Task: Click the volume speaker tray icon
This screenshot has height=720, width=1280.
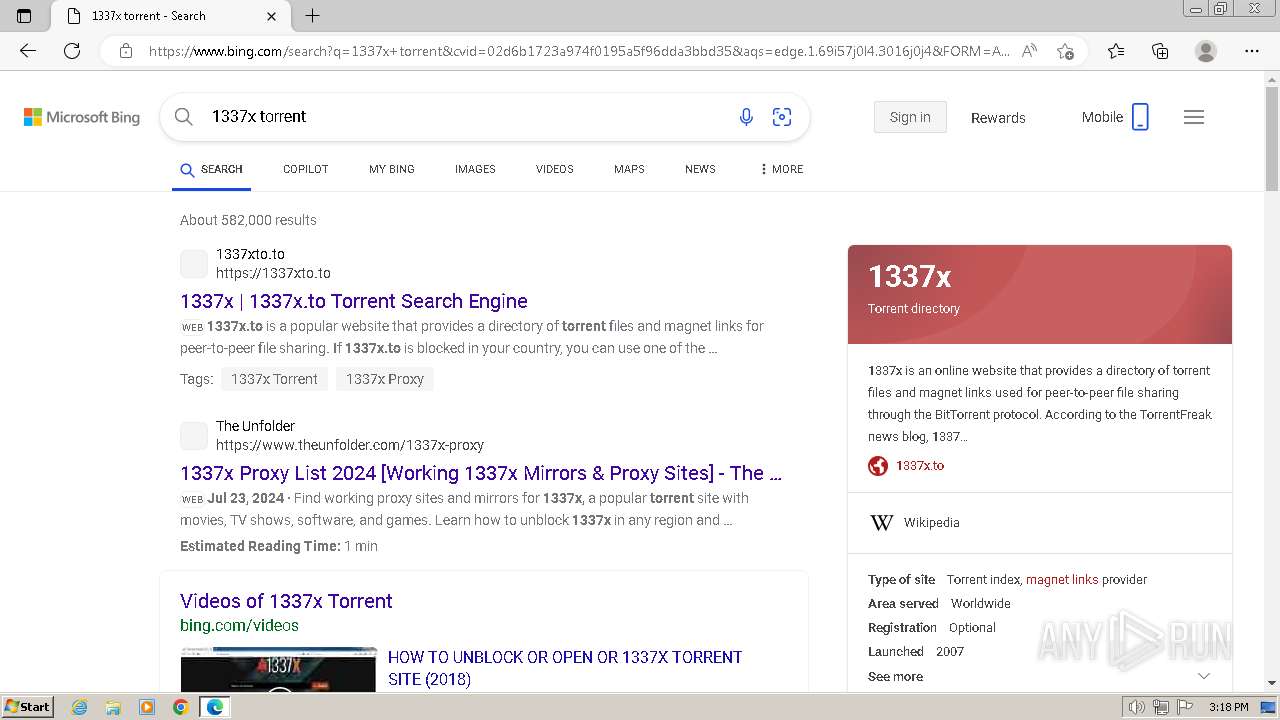Action: pyautogui.click(x=1137, y=707)
